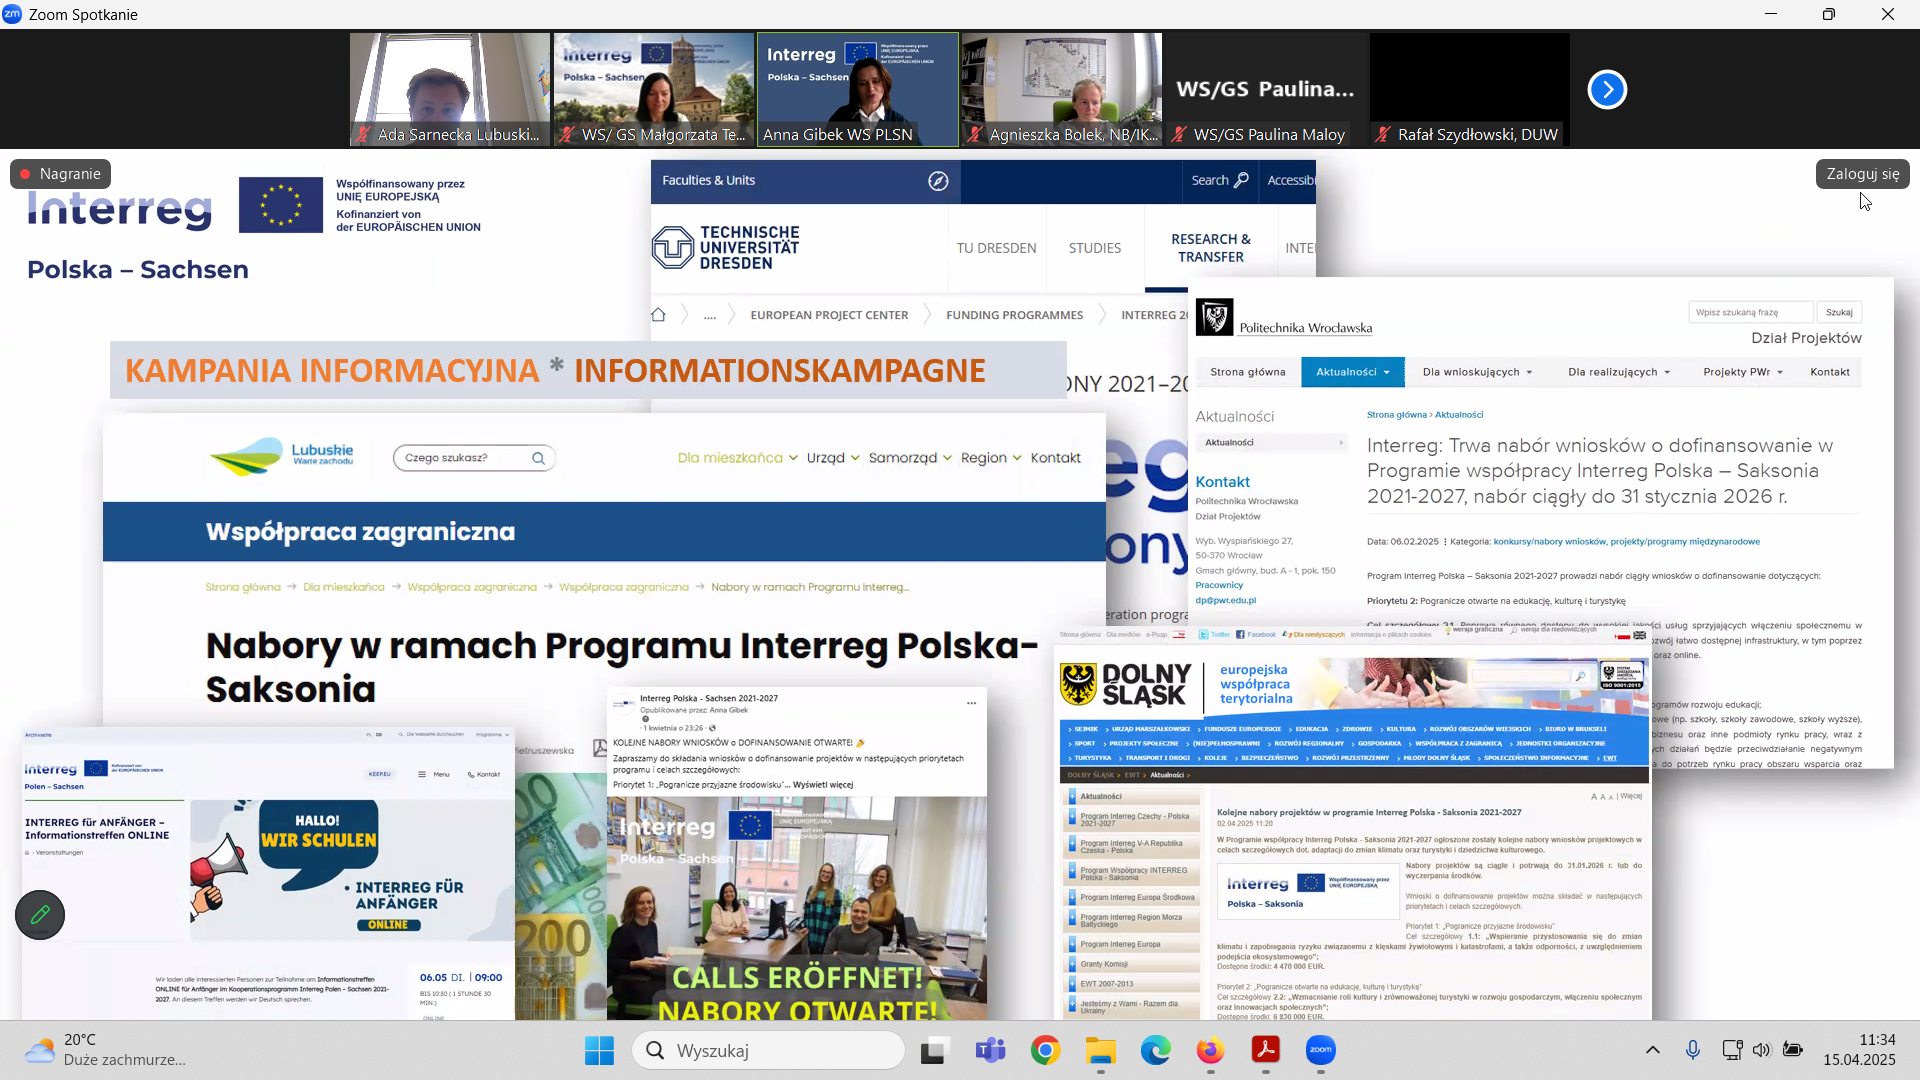The width and height of the screenshot is (1920, 1080).
Task: Click the Windows Start icon
Action: 599,1050
